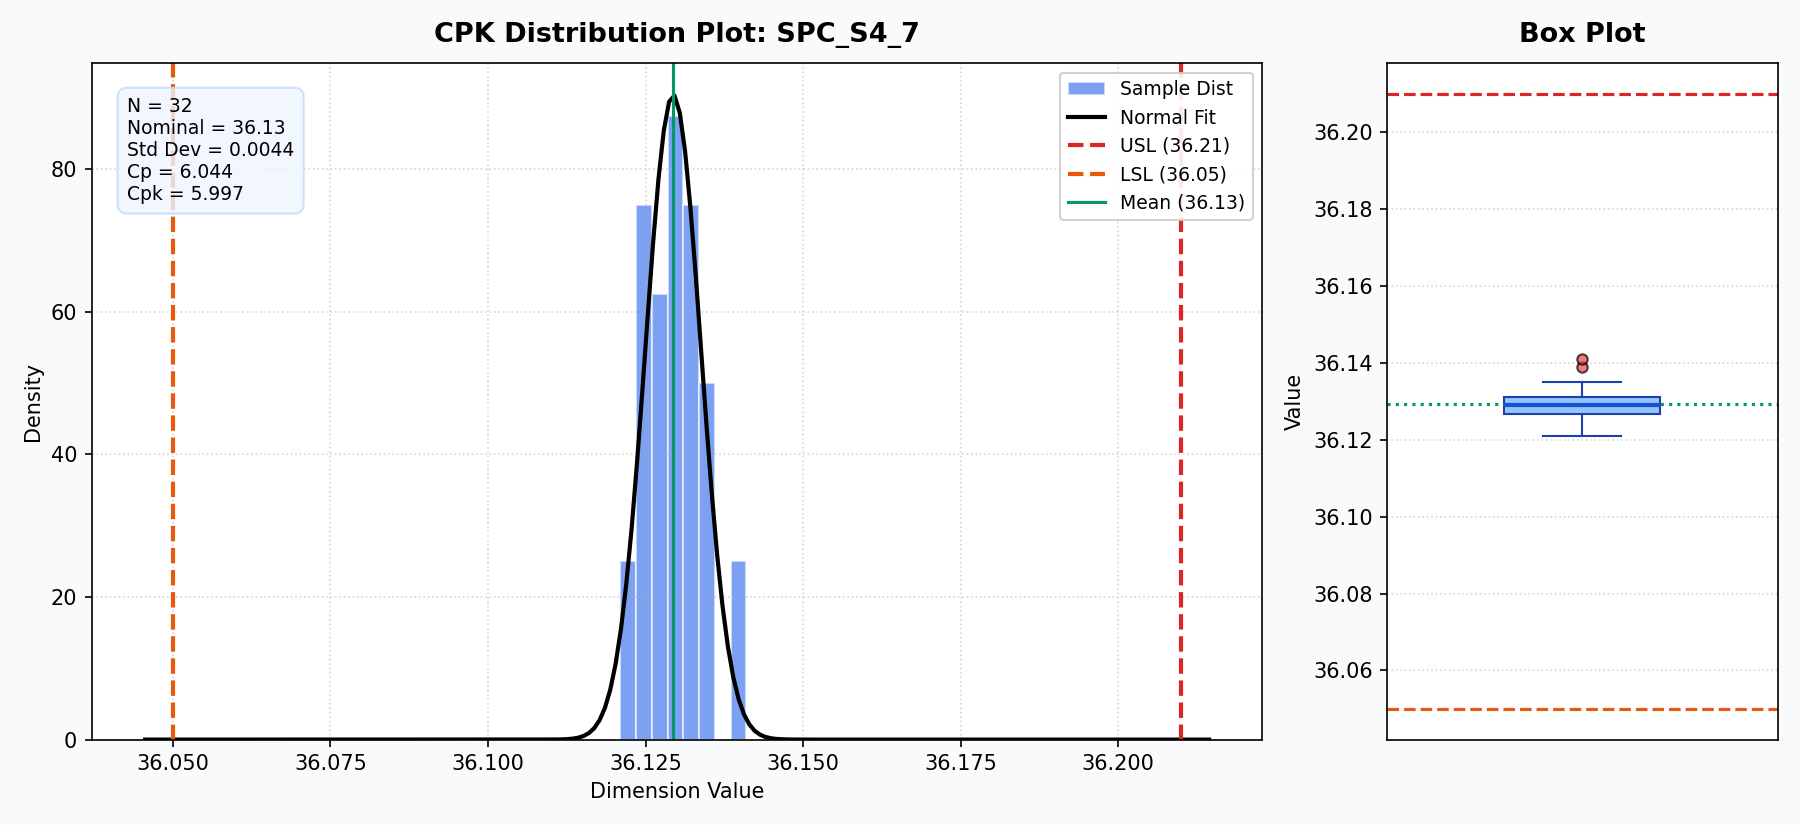Click the box plot tick label "36.20"

[1343, 133]
